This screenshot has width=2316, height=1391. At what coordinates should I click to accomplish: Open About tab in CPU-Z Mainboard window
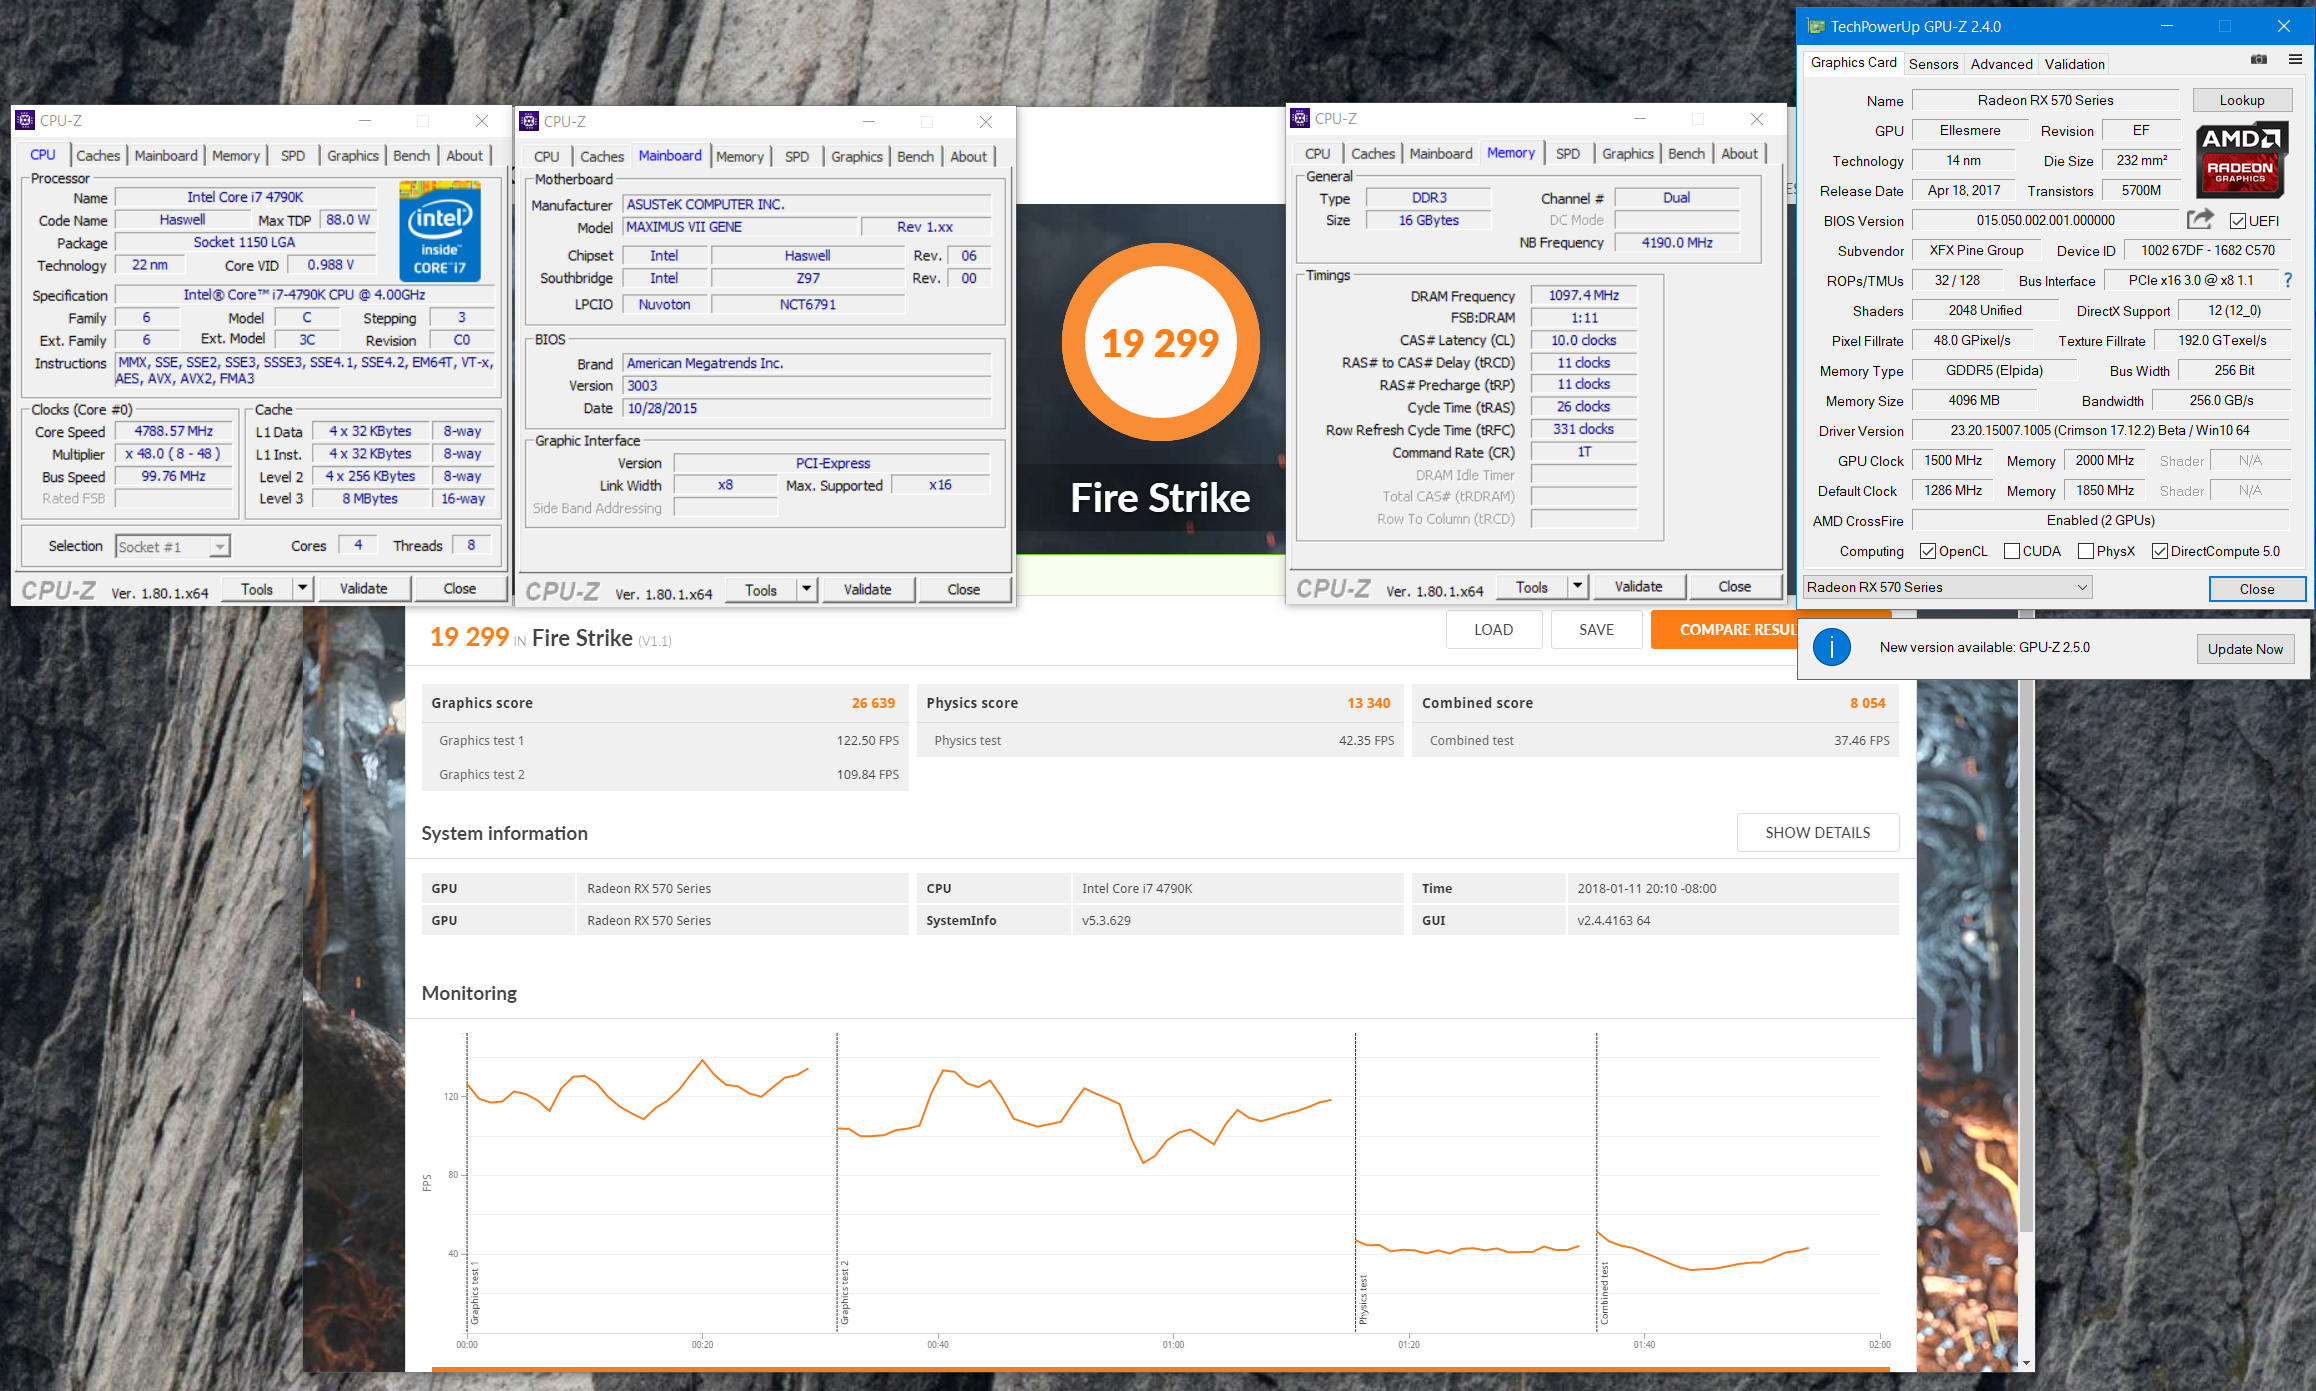[968, 157]
